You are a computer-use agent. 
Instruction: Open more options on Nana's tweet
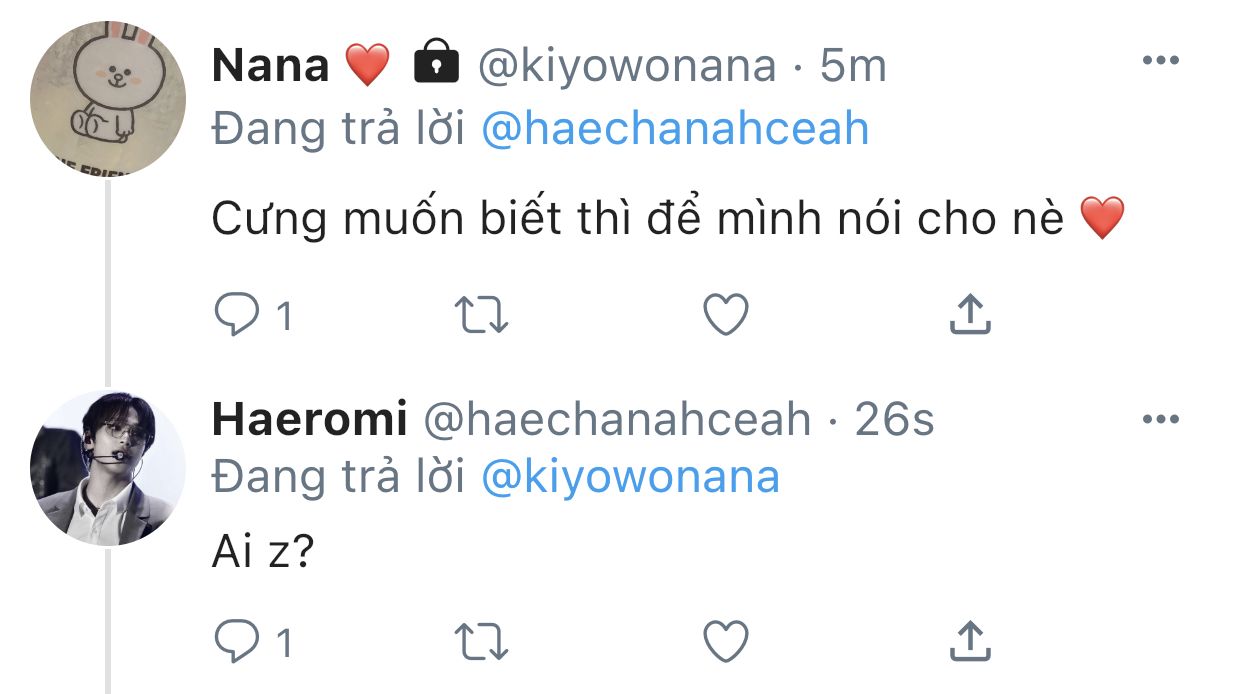click(x=1160, y=62)
